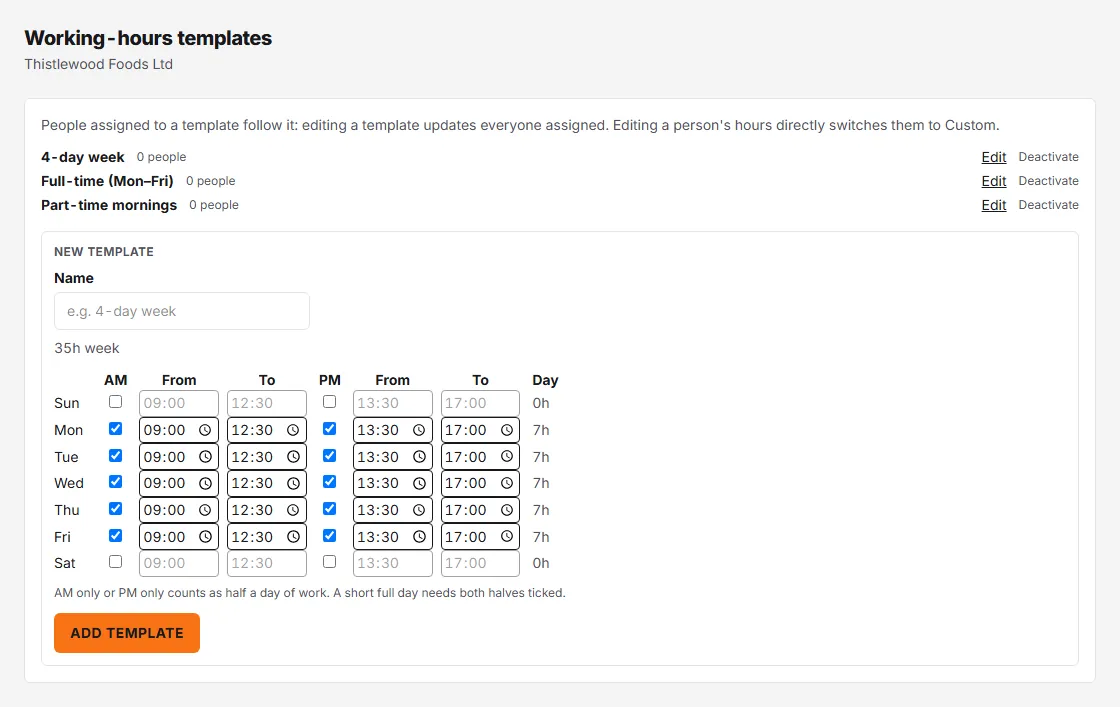Open time picker clock for Monday PM From
This screenshot has height=707, width=1120.
tap(419, 430)
